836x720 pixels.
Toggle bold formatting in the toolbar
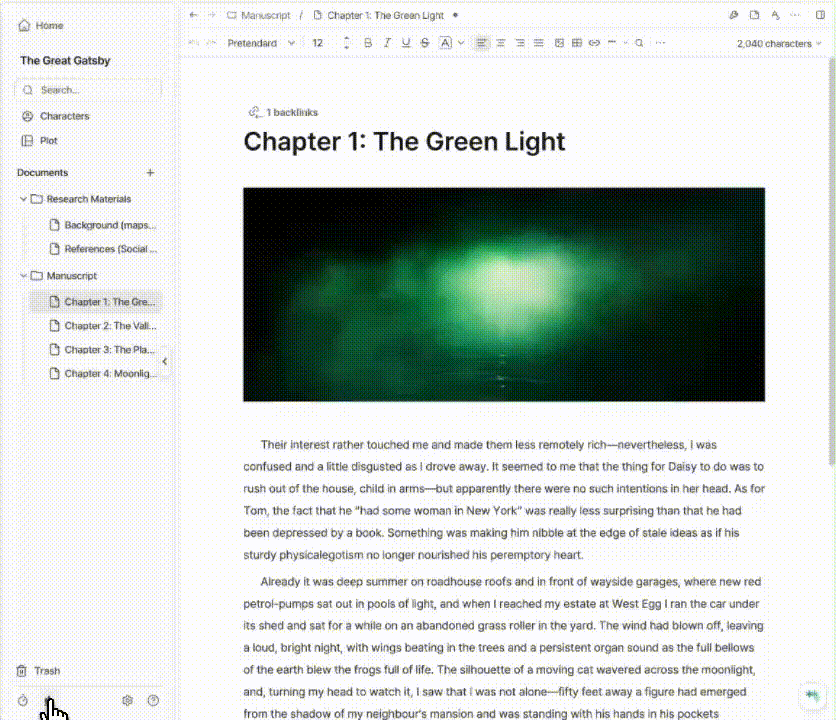[368, 43]
